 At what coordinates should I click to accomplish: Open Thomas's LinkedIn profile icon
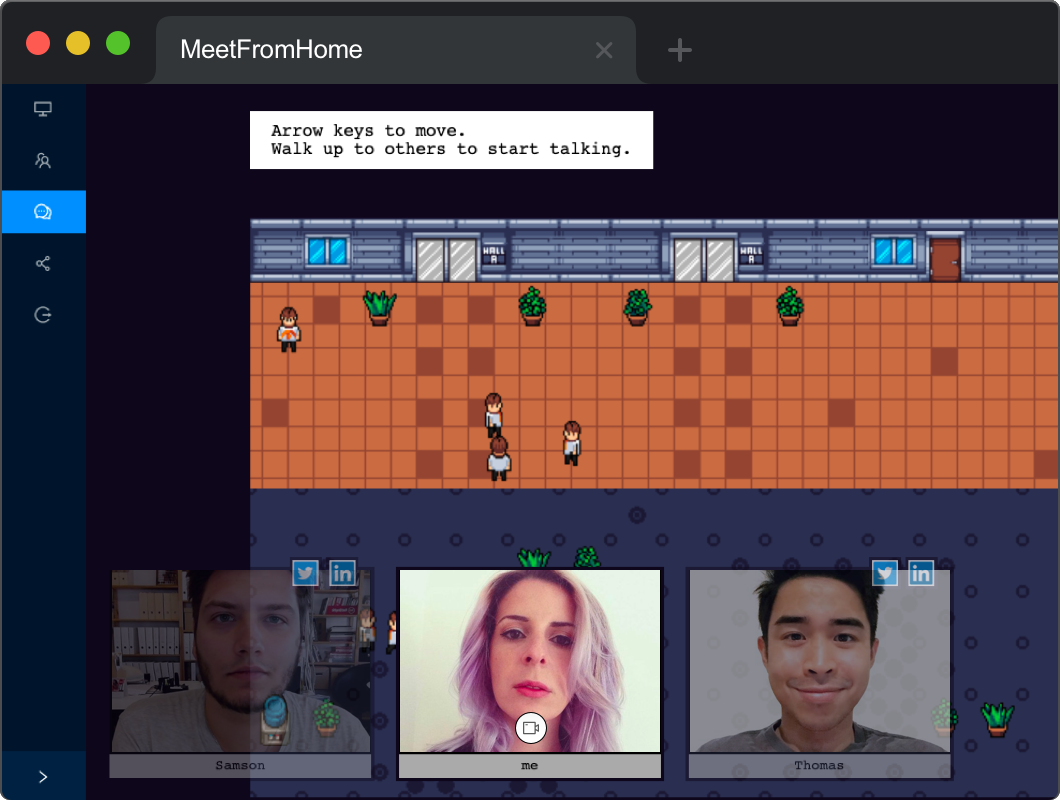click(x=920, y=573)
